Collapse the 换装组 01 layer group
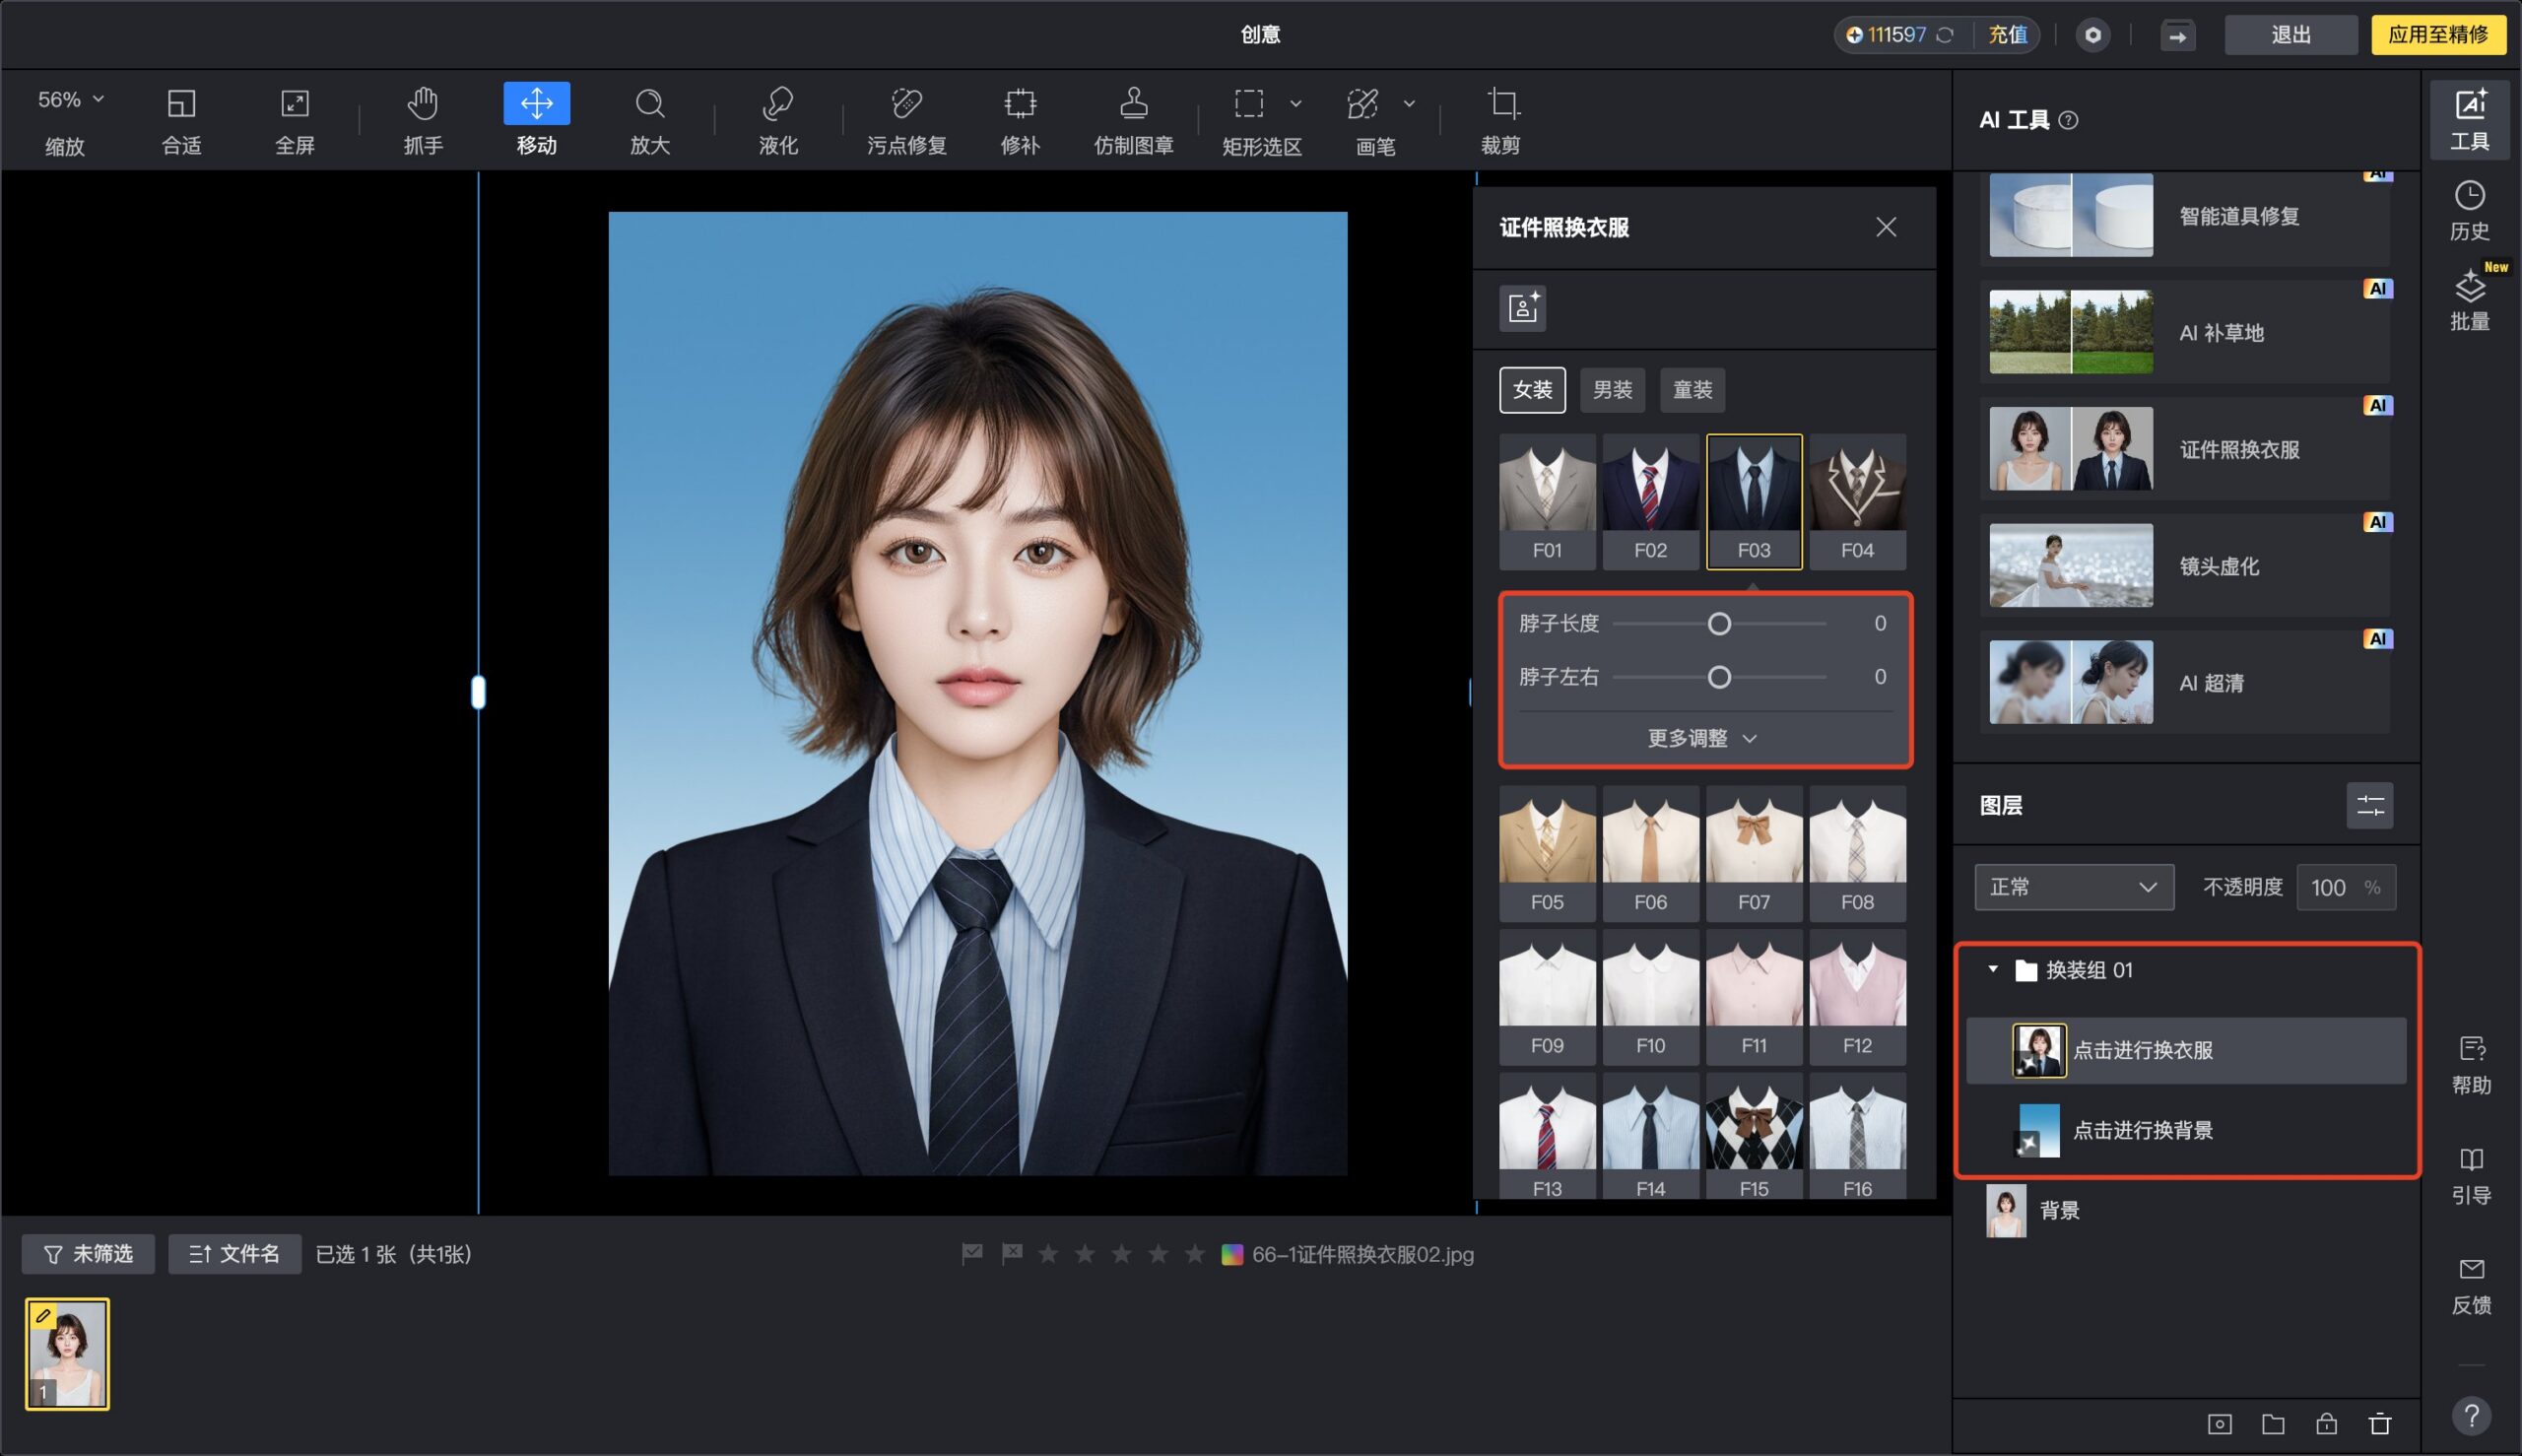2522x1456 pixels. tap(1992, 969)
